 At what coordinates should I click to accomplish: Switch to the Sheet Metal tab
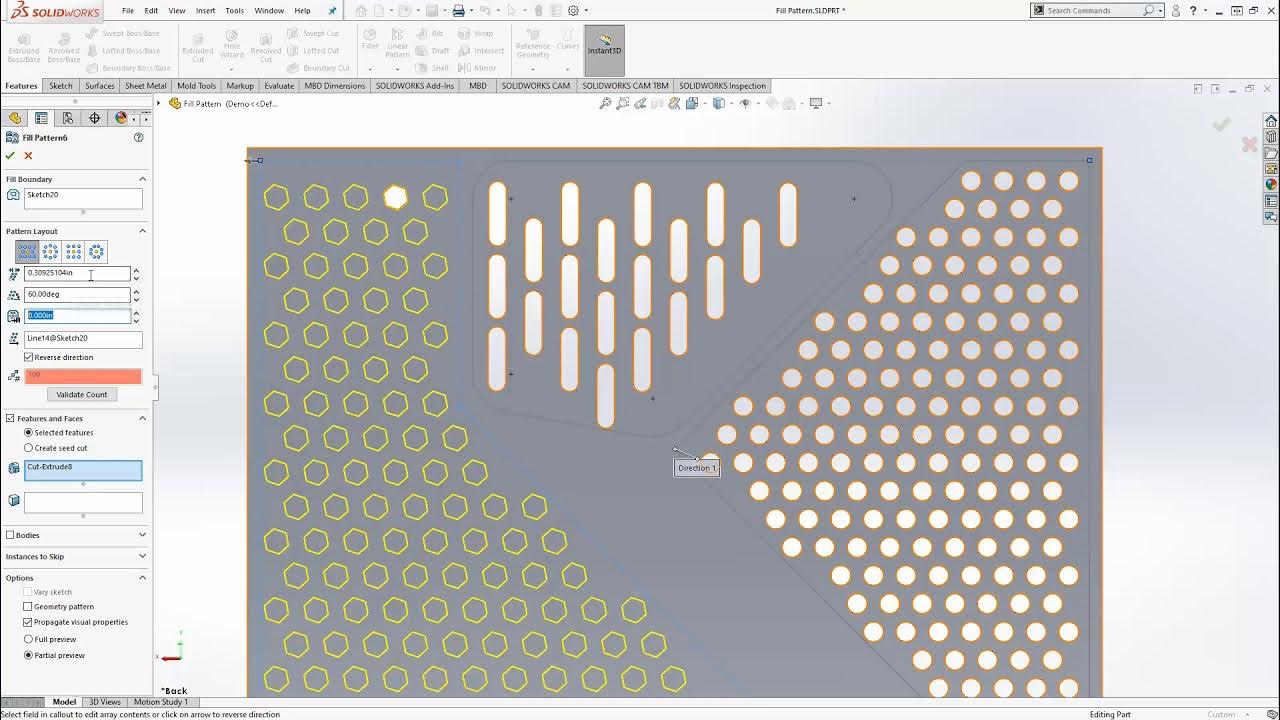click(146, 86)
